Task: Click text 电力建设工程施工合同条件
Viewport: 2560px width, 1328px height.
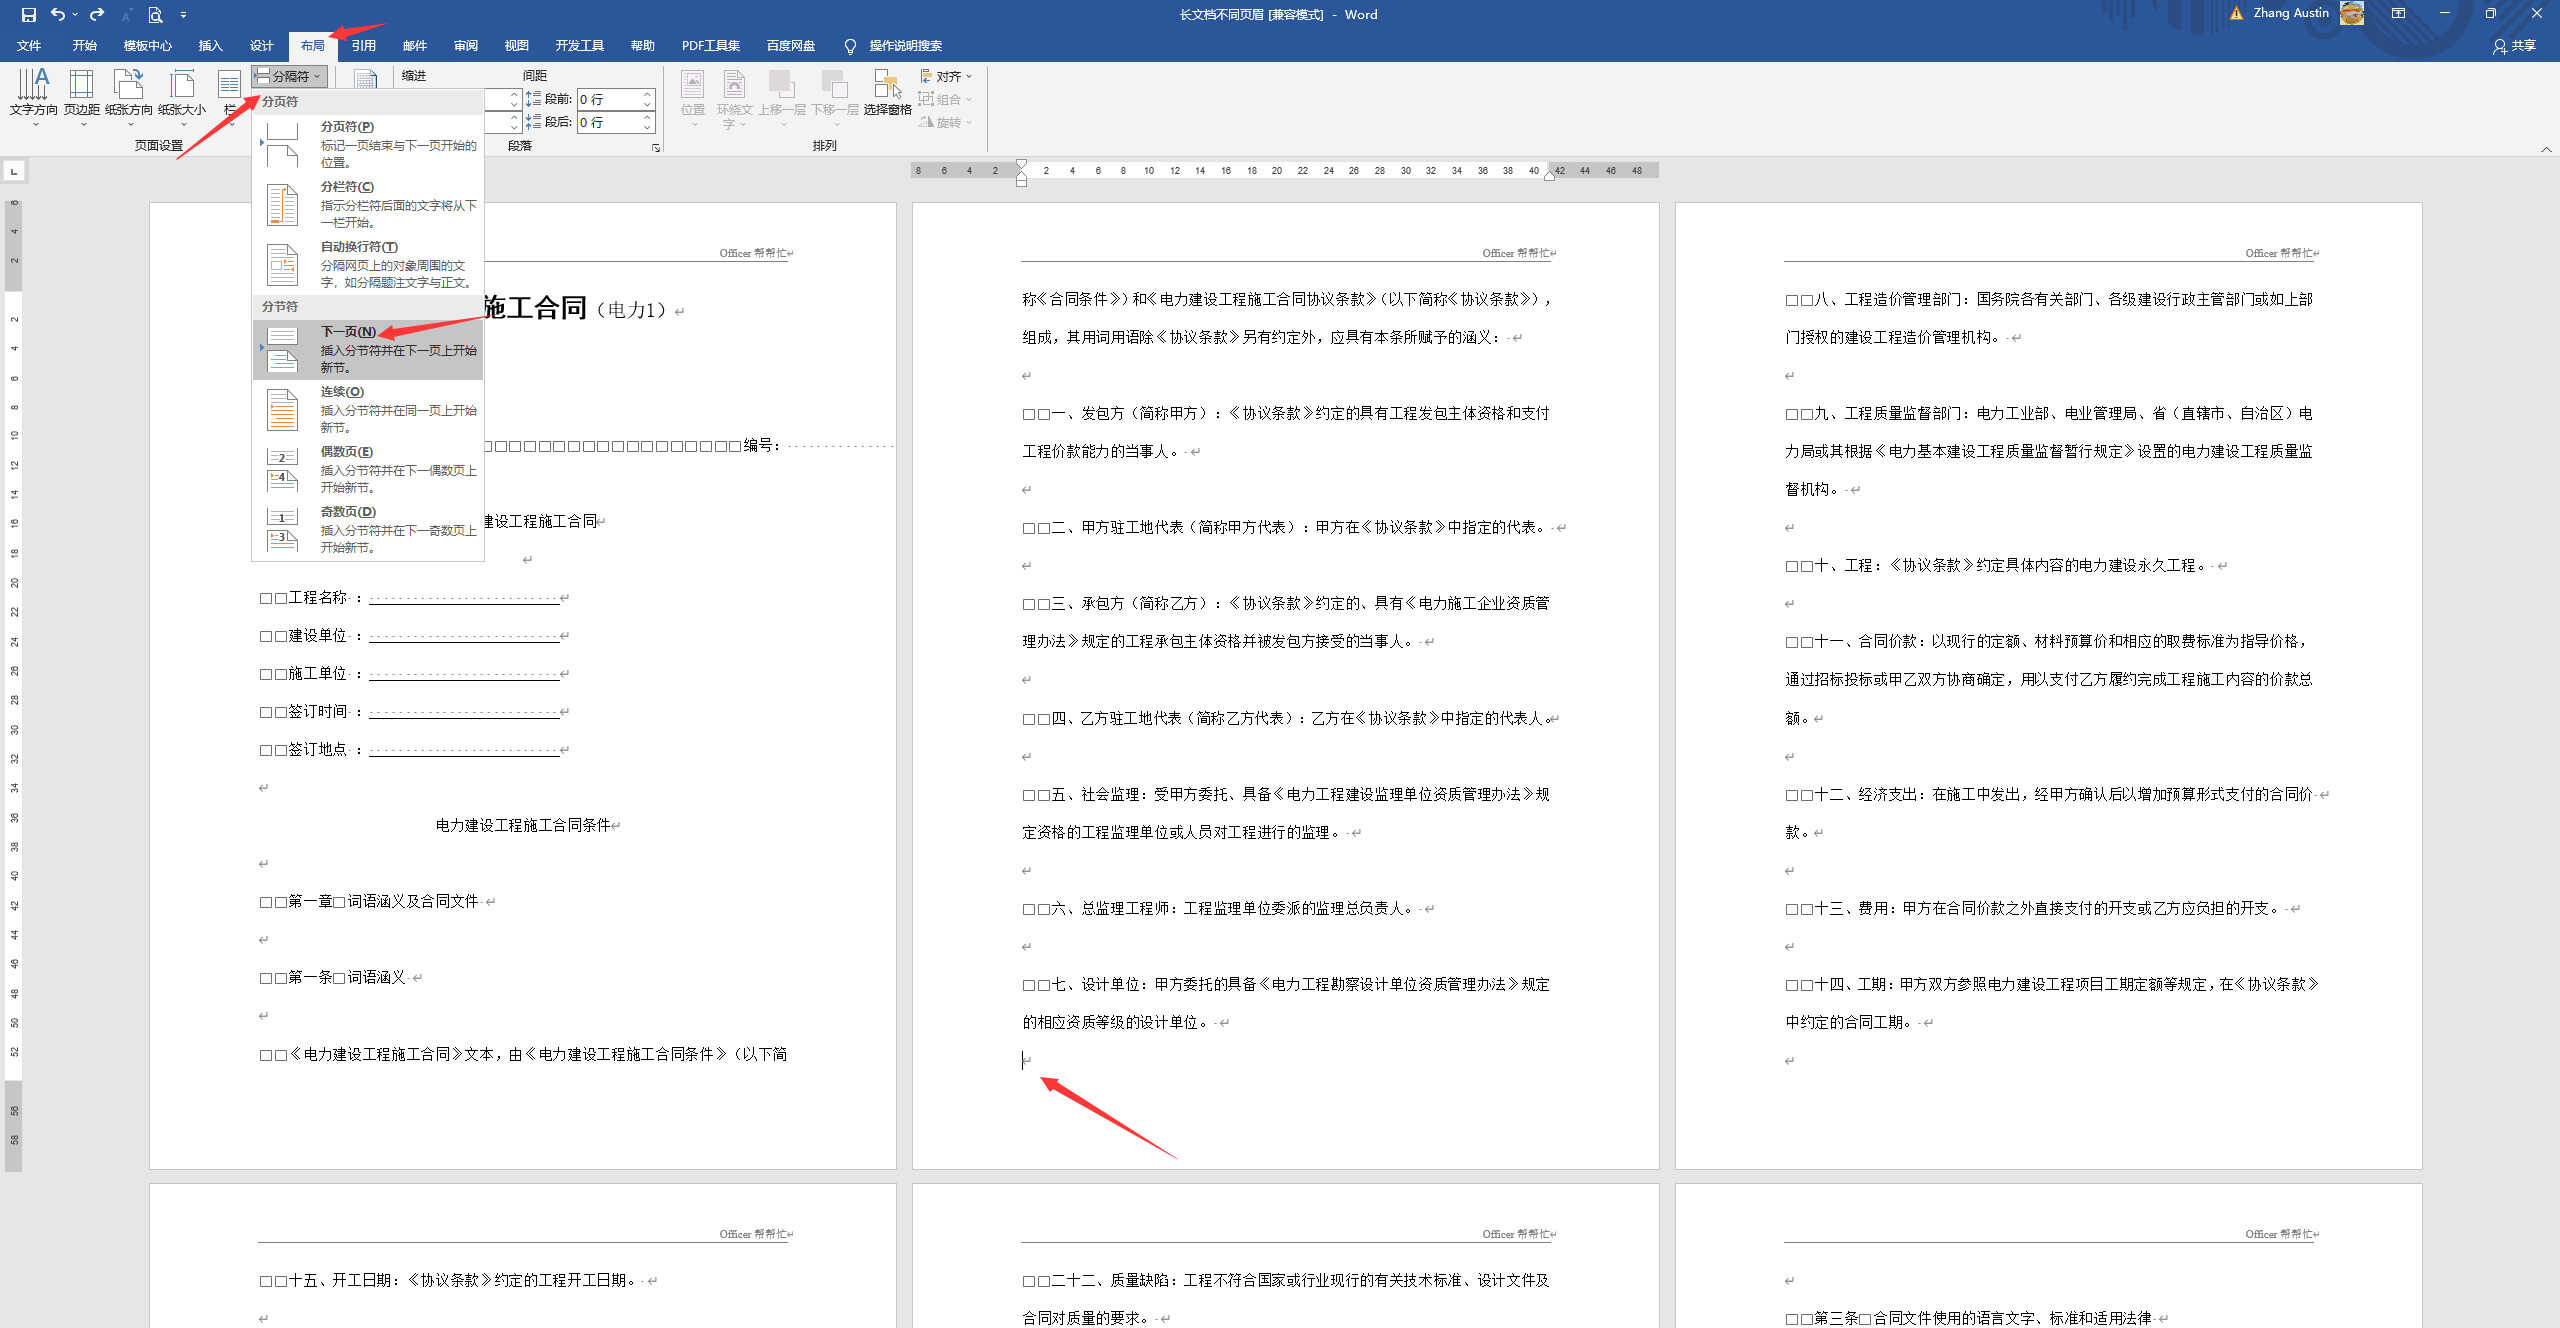Action: pos(523,825)
